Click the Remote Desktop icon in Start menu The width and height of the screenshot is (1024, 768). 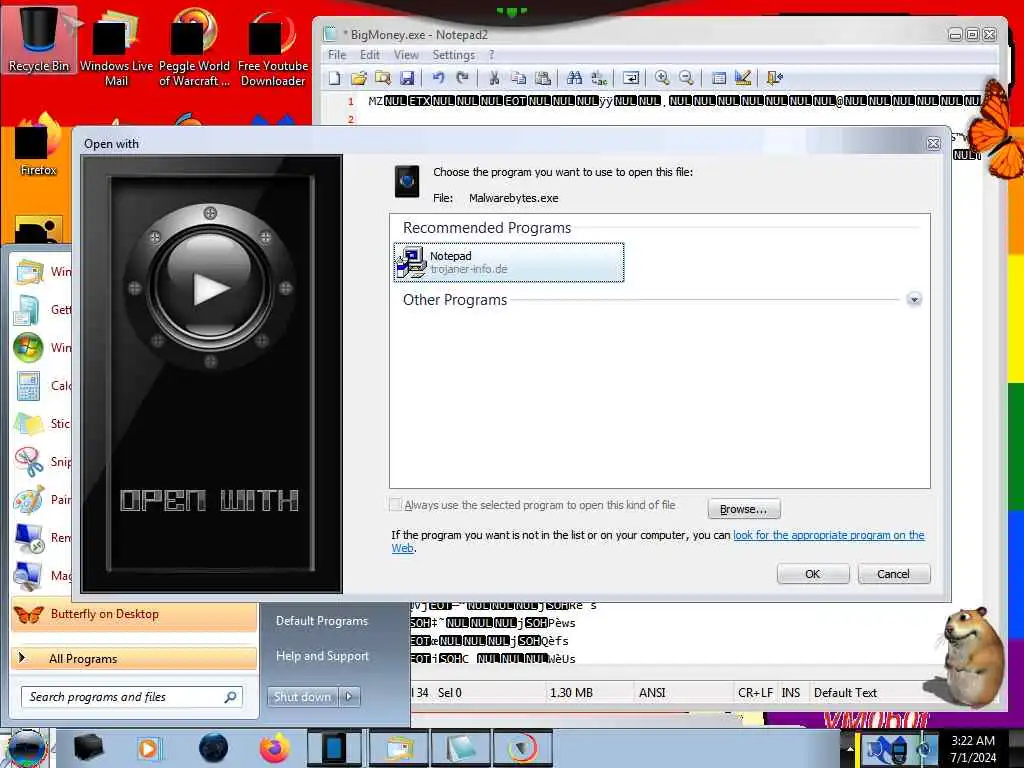[x=29, y=537]
